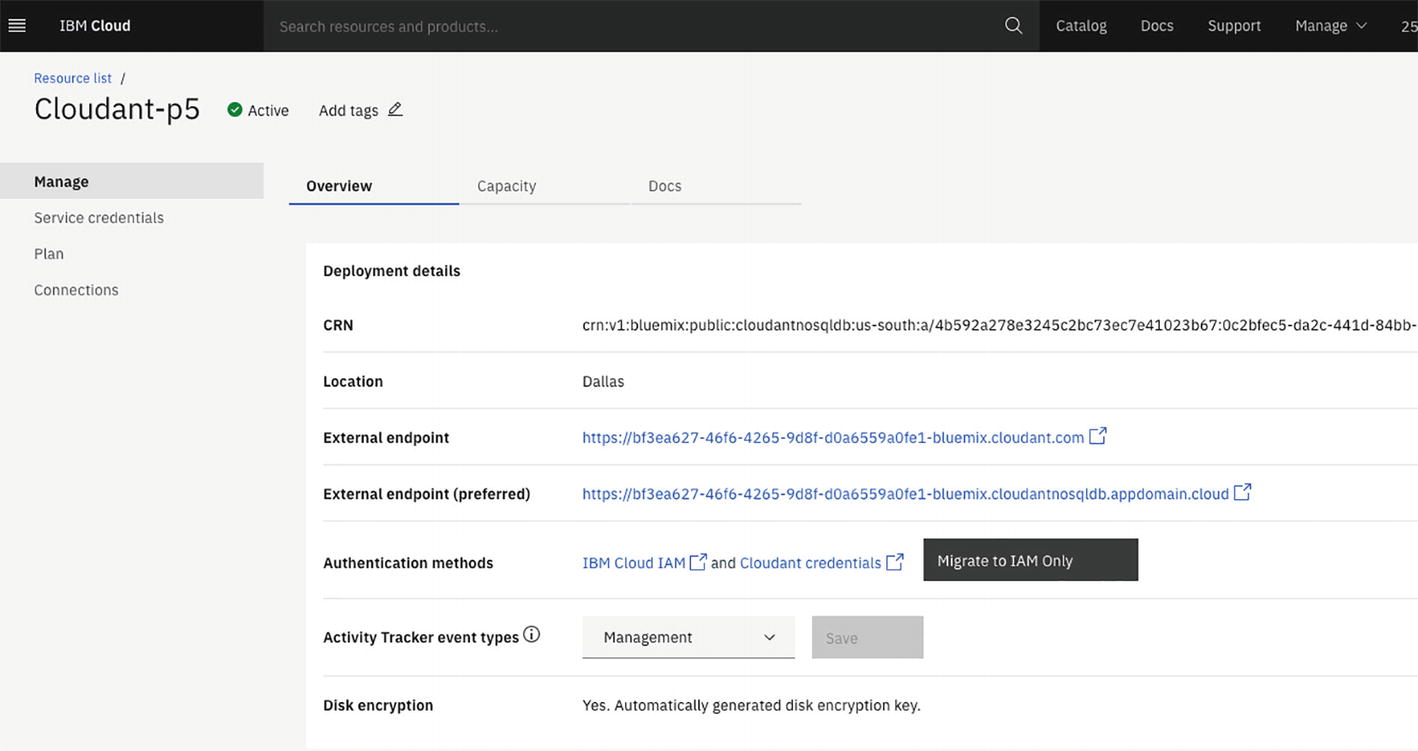Click the search magnifier icon
This screenshot has width=1418, height=751.
(1013, 26)
